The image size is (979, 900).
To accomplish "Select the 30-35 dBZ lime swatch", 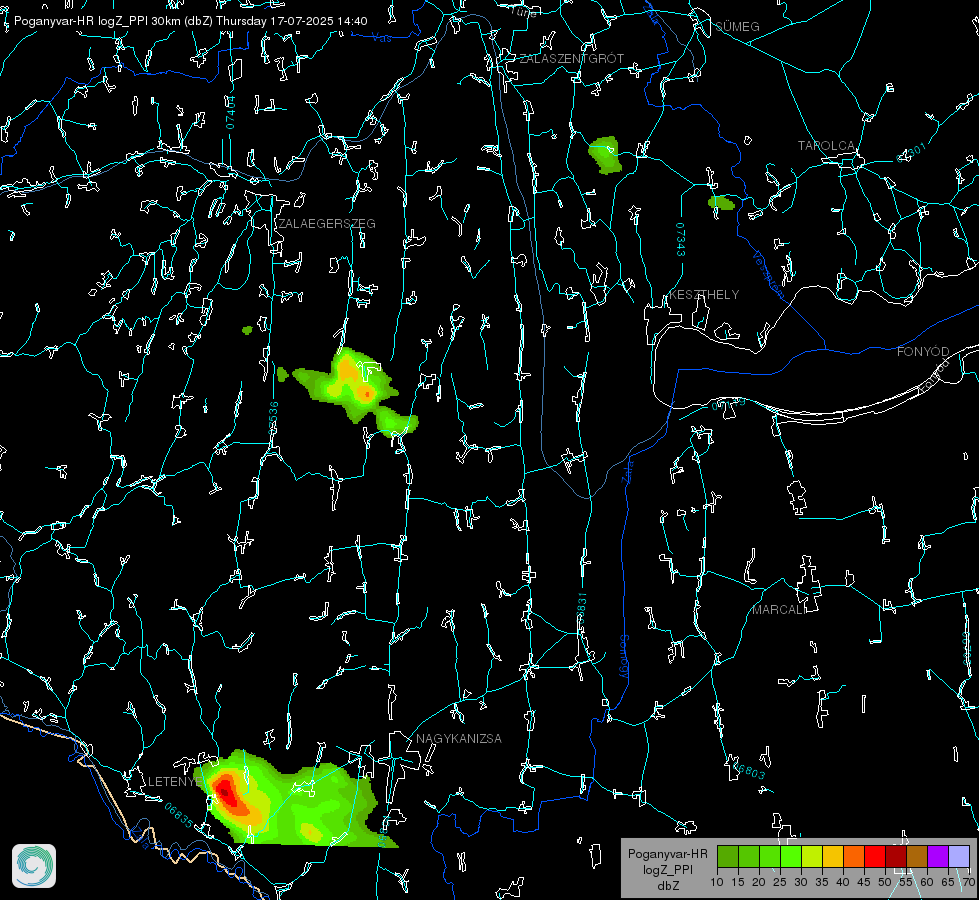I will pyautogui.click(x=812, y=856).
